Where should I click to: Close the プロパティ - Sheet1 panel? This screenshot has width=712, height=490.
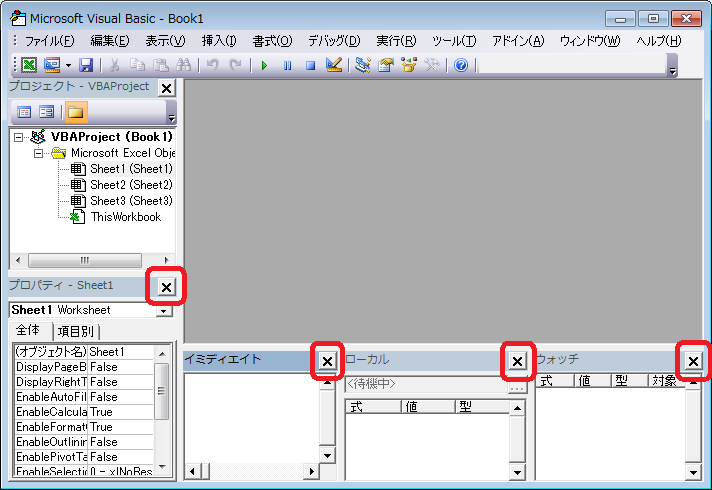pyautogui.click(x=167, y=287)
